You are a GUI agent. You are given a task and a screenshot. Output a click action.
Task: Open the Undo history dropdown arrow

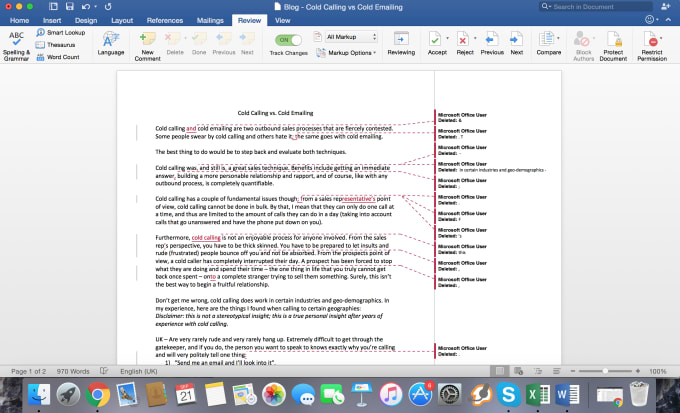tap(95, 7)
